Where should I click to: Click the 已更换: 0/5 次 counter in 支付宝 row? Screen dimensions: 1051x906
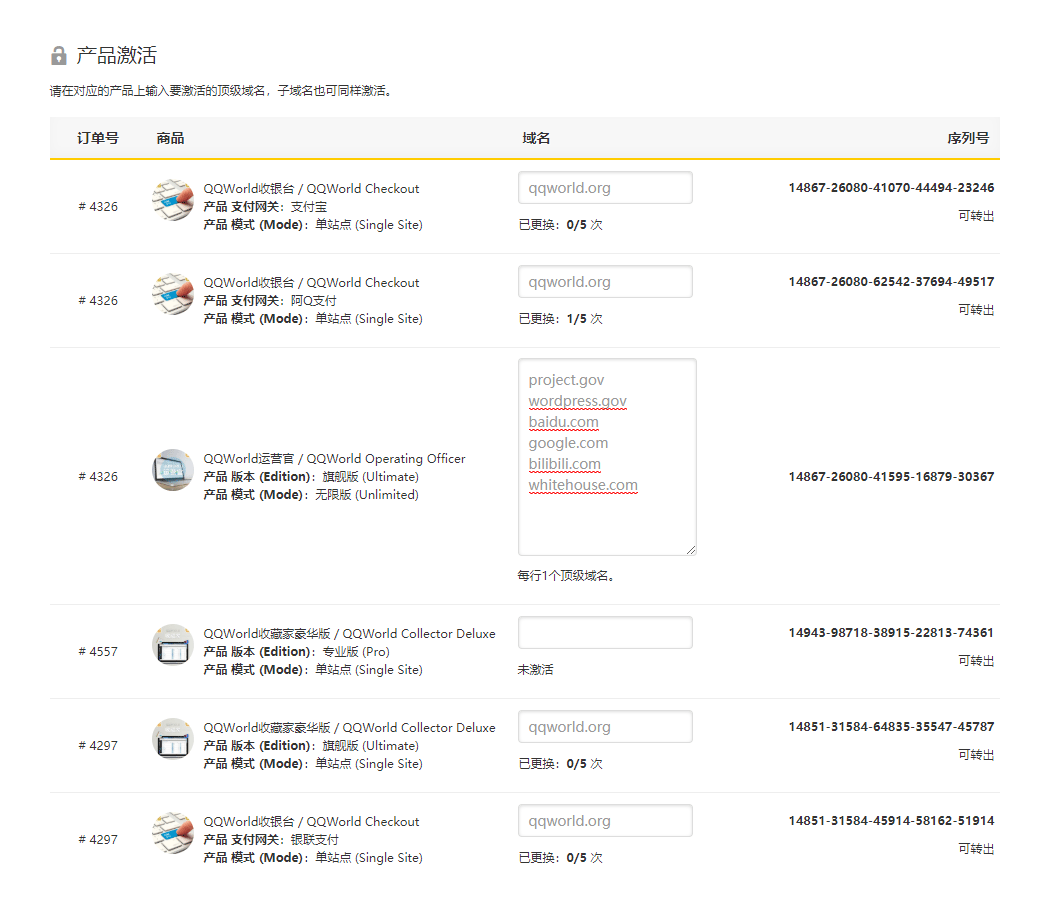560,224
